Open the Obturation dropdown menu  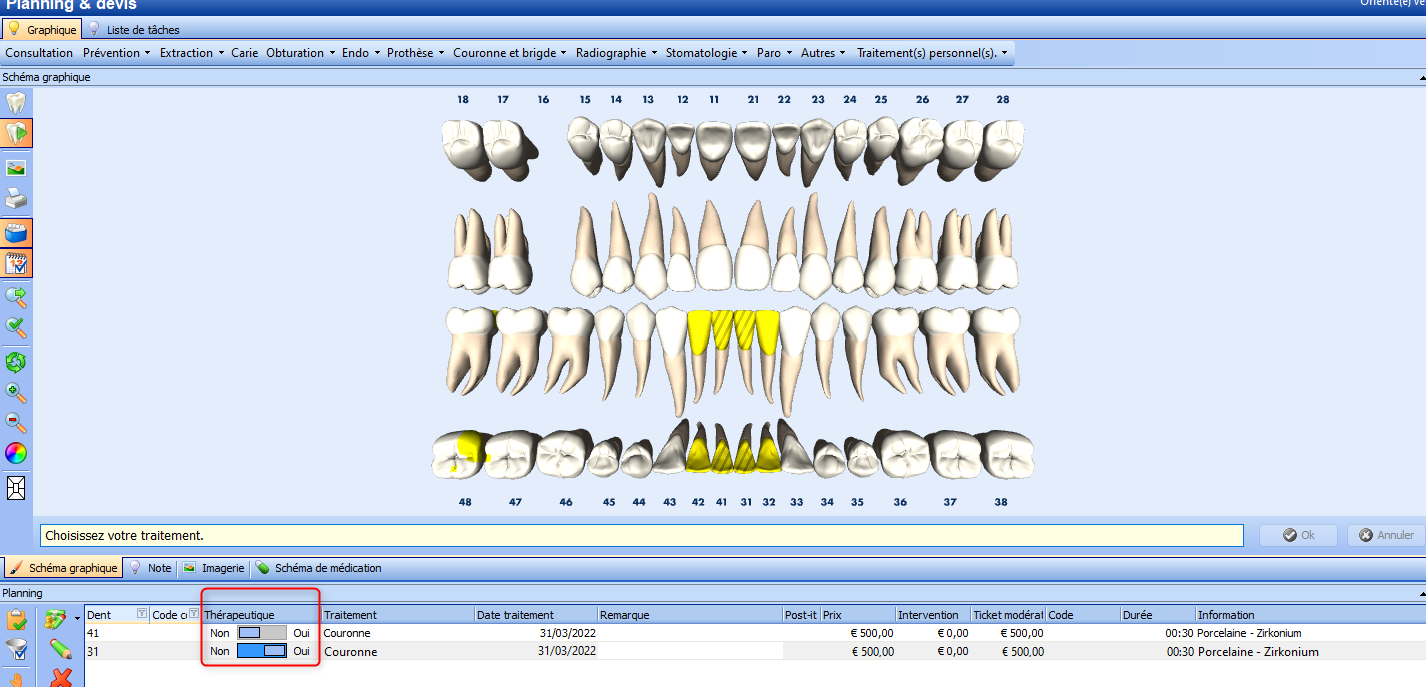300,53
